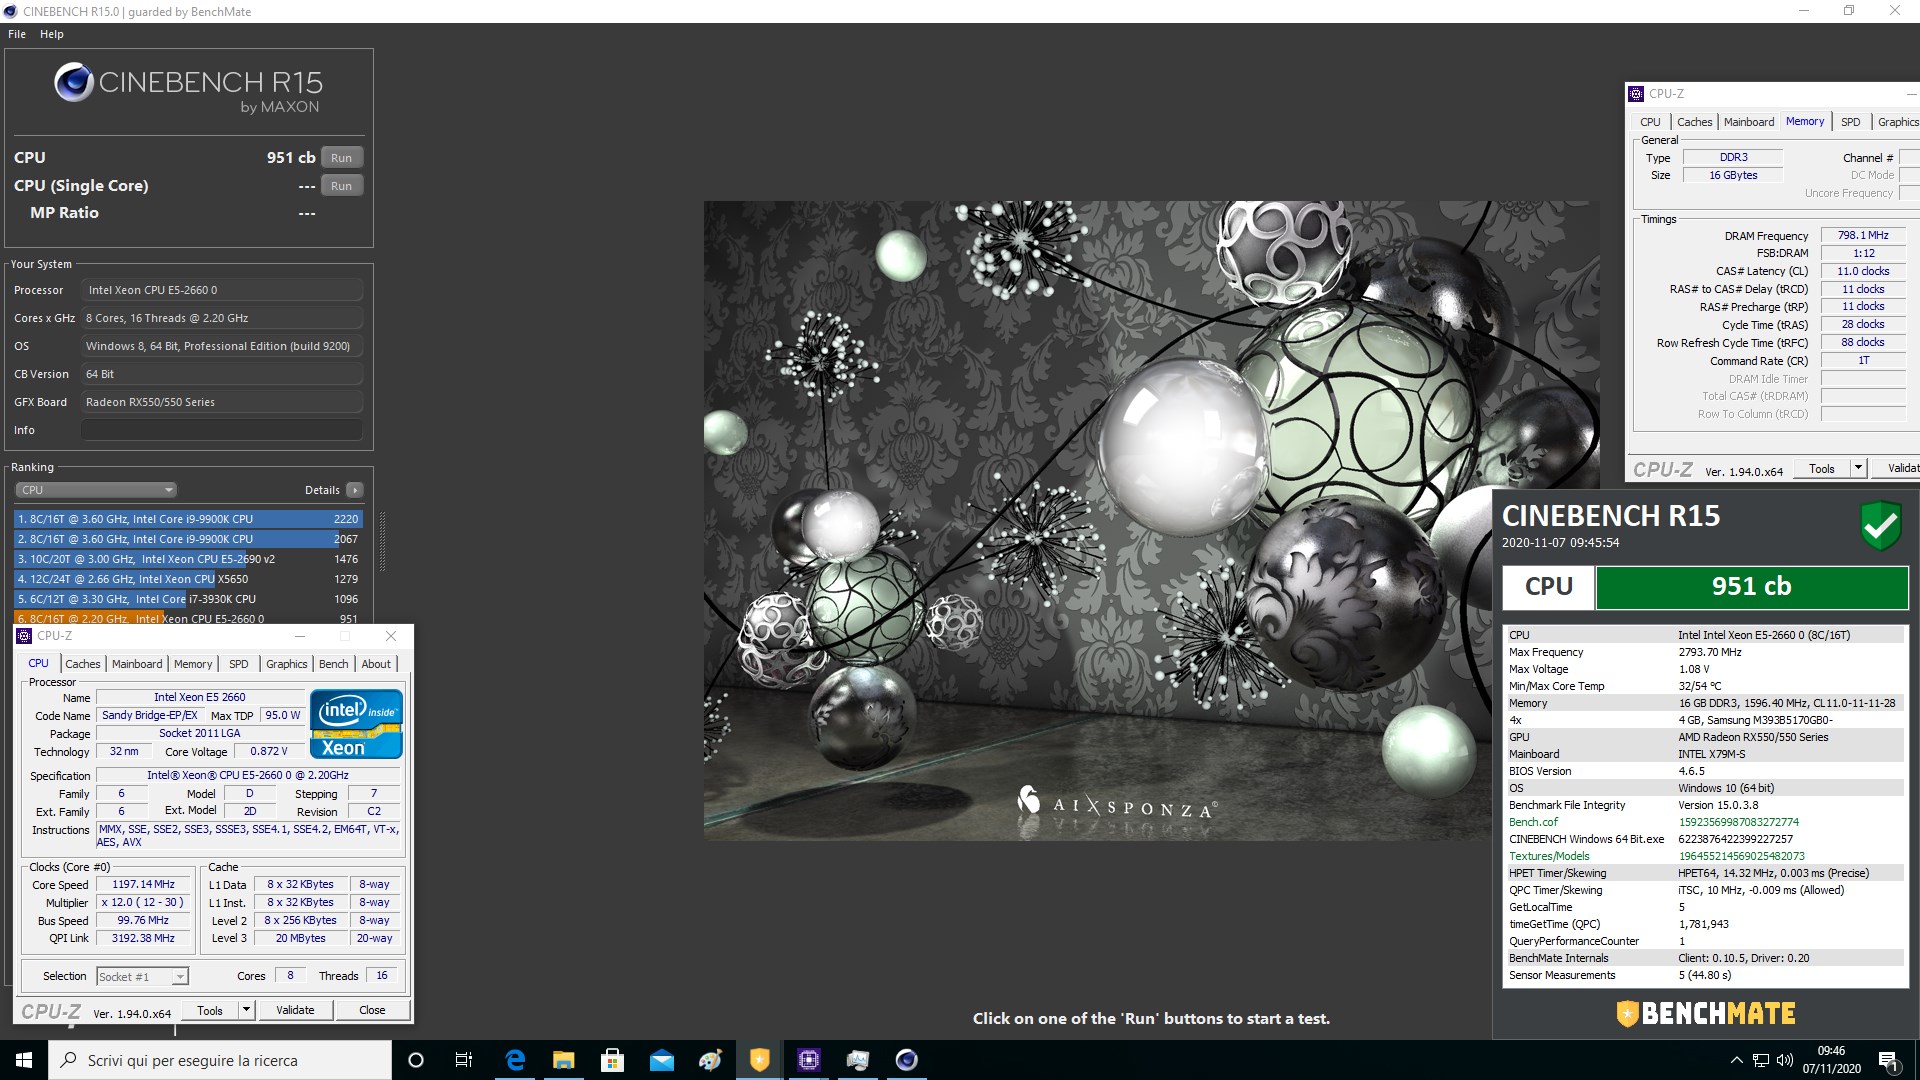Launch Microsoft Edge from taskbar
Image resolution: width=1920 pixels, height=1080 pixels.
point(515,1060)
